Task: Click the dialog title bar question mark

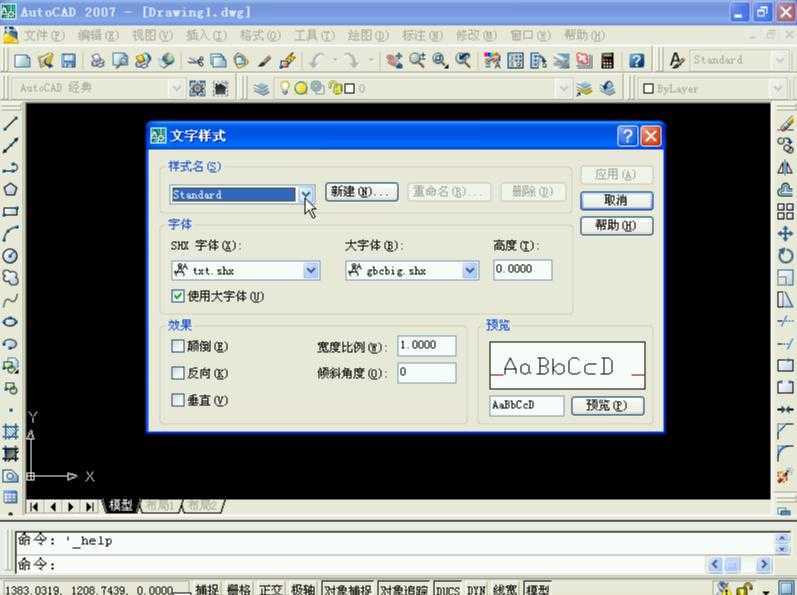Action: pyautogui.click(x=628, y=136)
